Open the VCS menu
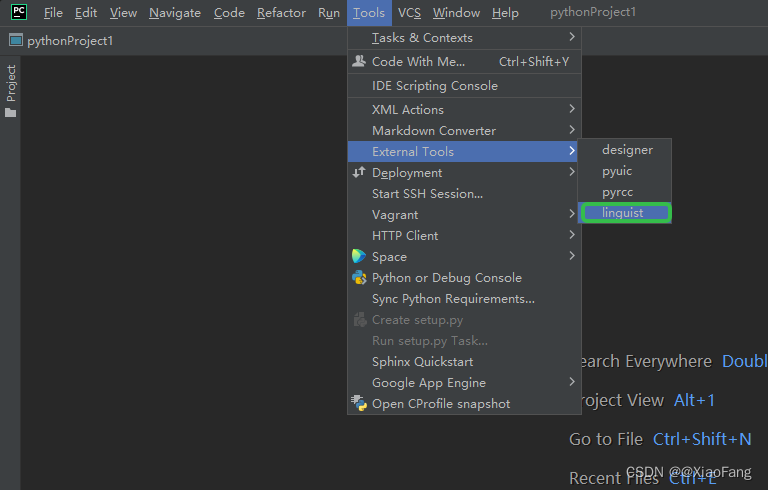768x490 pixels. coord(409,13)
